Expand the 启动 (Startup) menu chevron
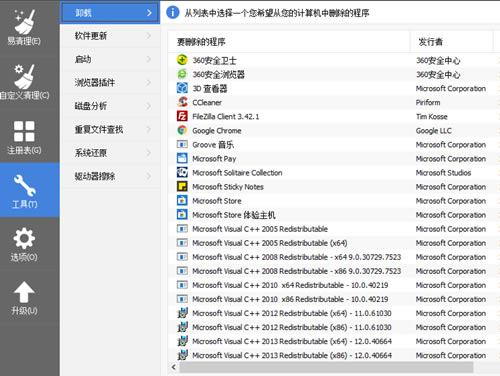Viewport: 500px width, 376px height. click(x=149, y=59)
